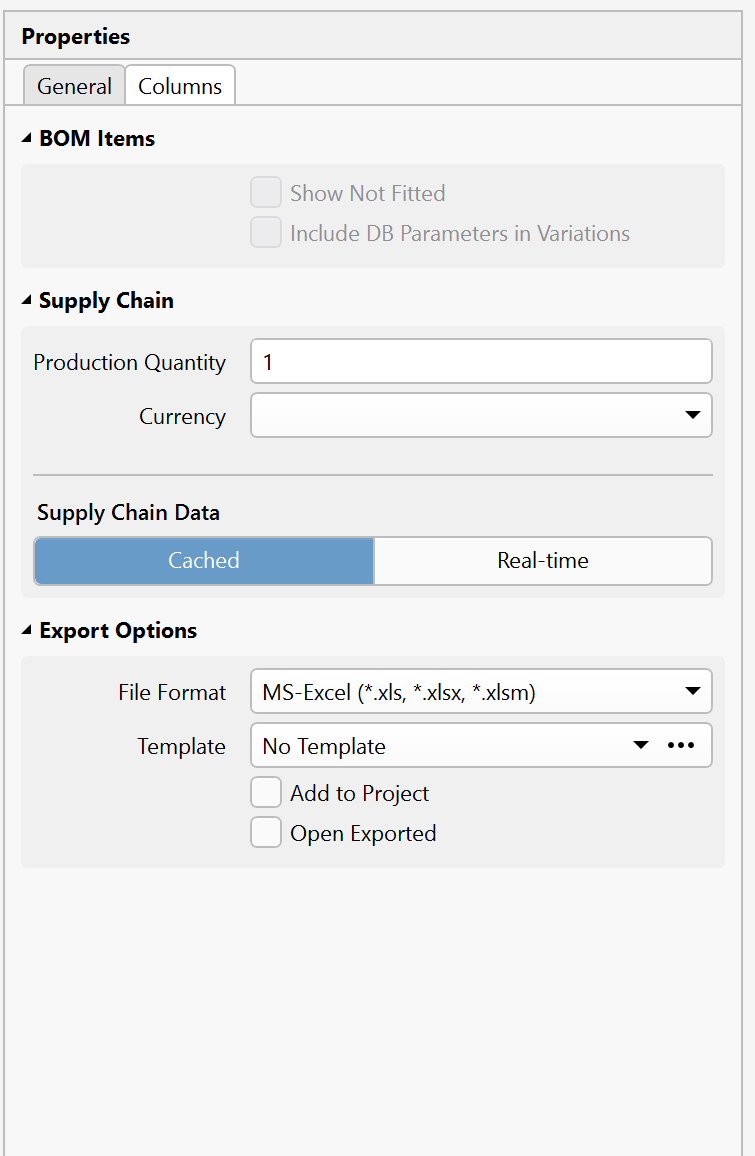
Task: Click the Production Quantity input field
Action: pos(480,362)
